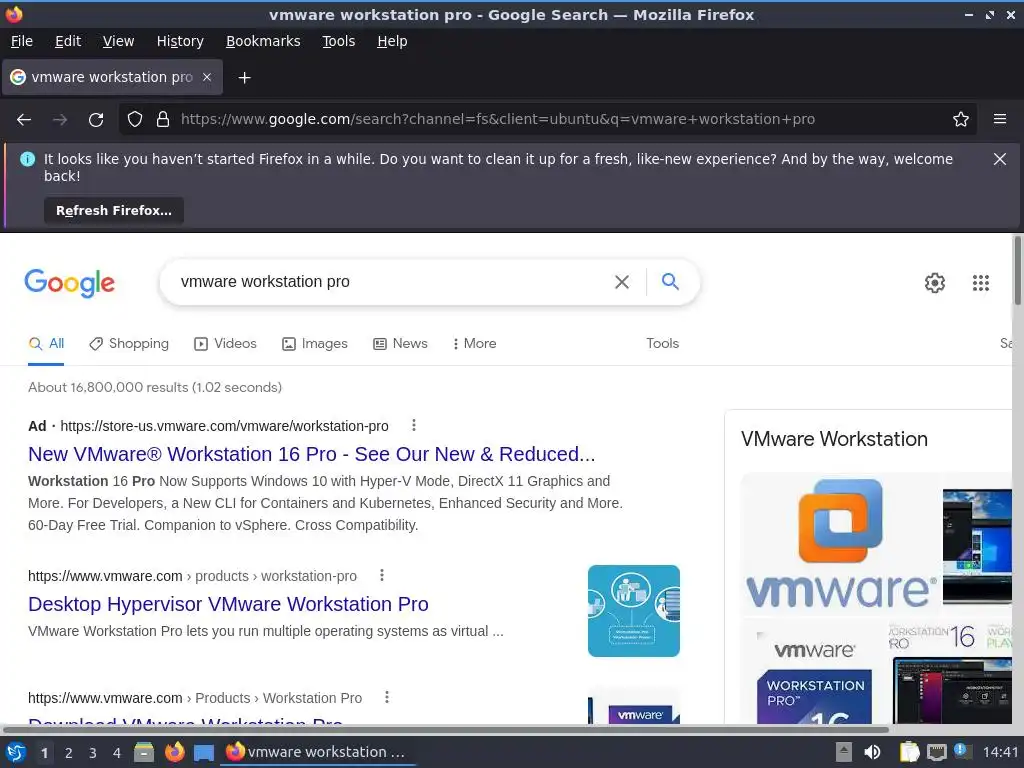
Task: Switch to workspace 4
Action: (117, 753)
